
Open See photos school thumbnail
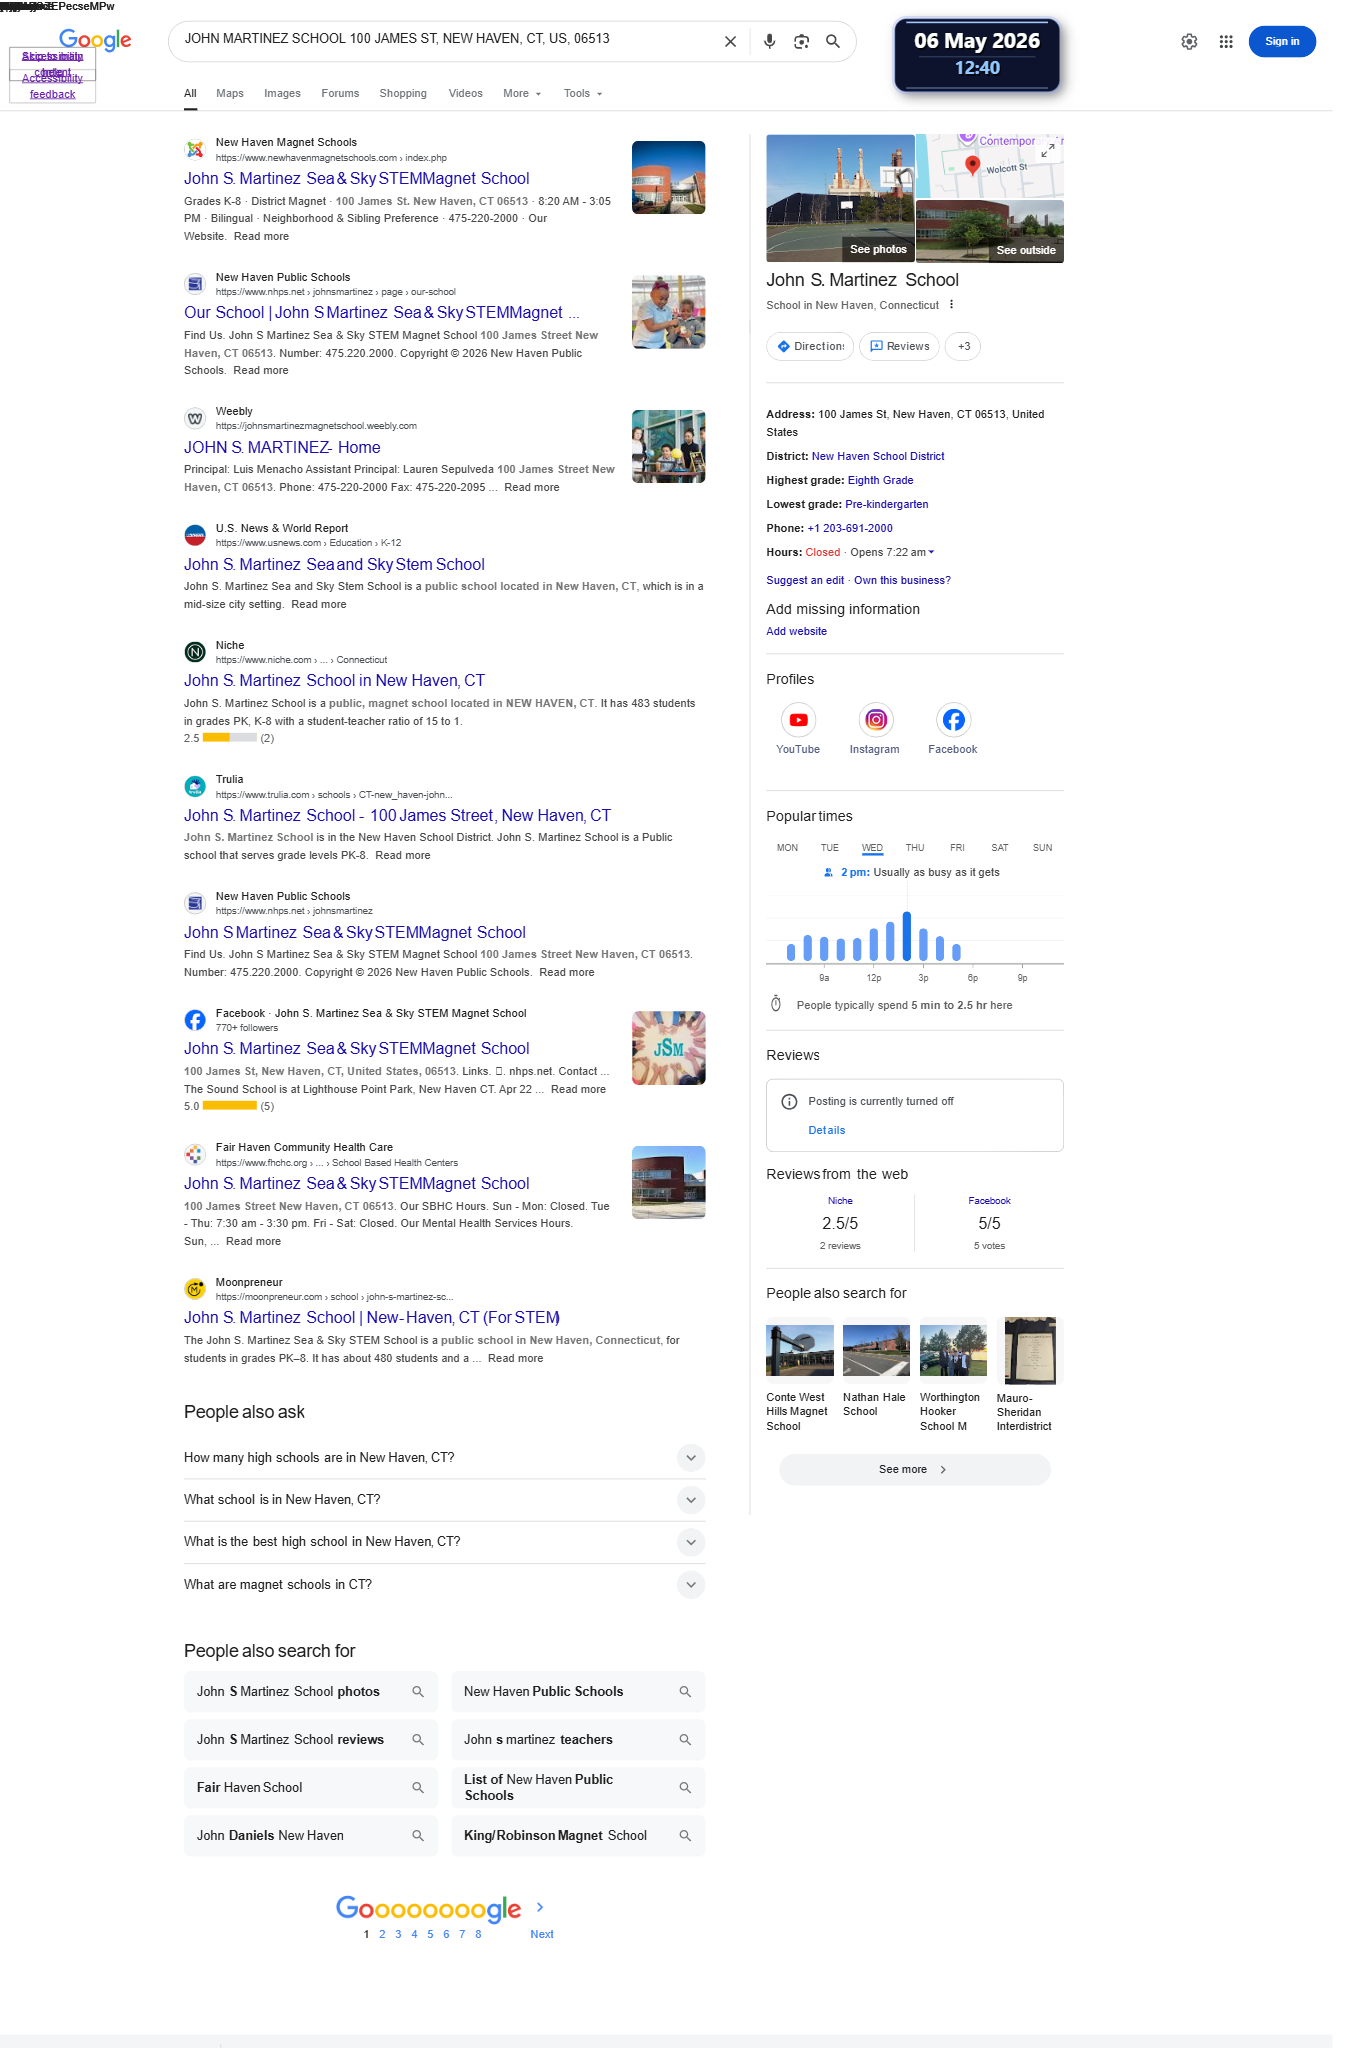click(840, 198)
